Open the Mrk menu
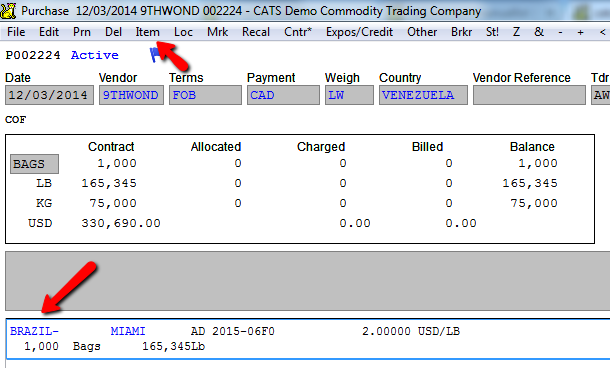610x368 pixels. [x=217, y=32]
